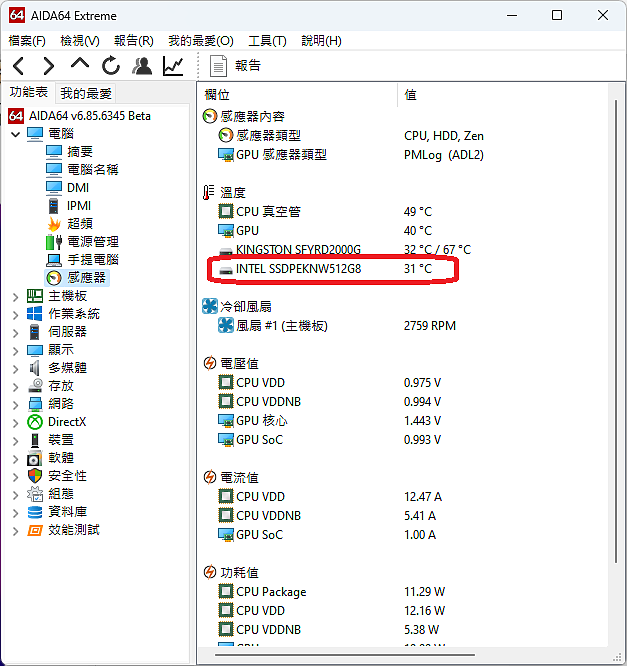Expand the DirectX node
This screenshot has height=666, width=627.
pyautogui.click(x=16, y=423)
